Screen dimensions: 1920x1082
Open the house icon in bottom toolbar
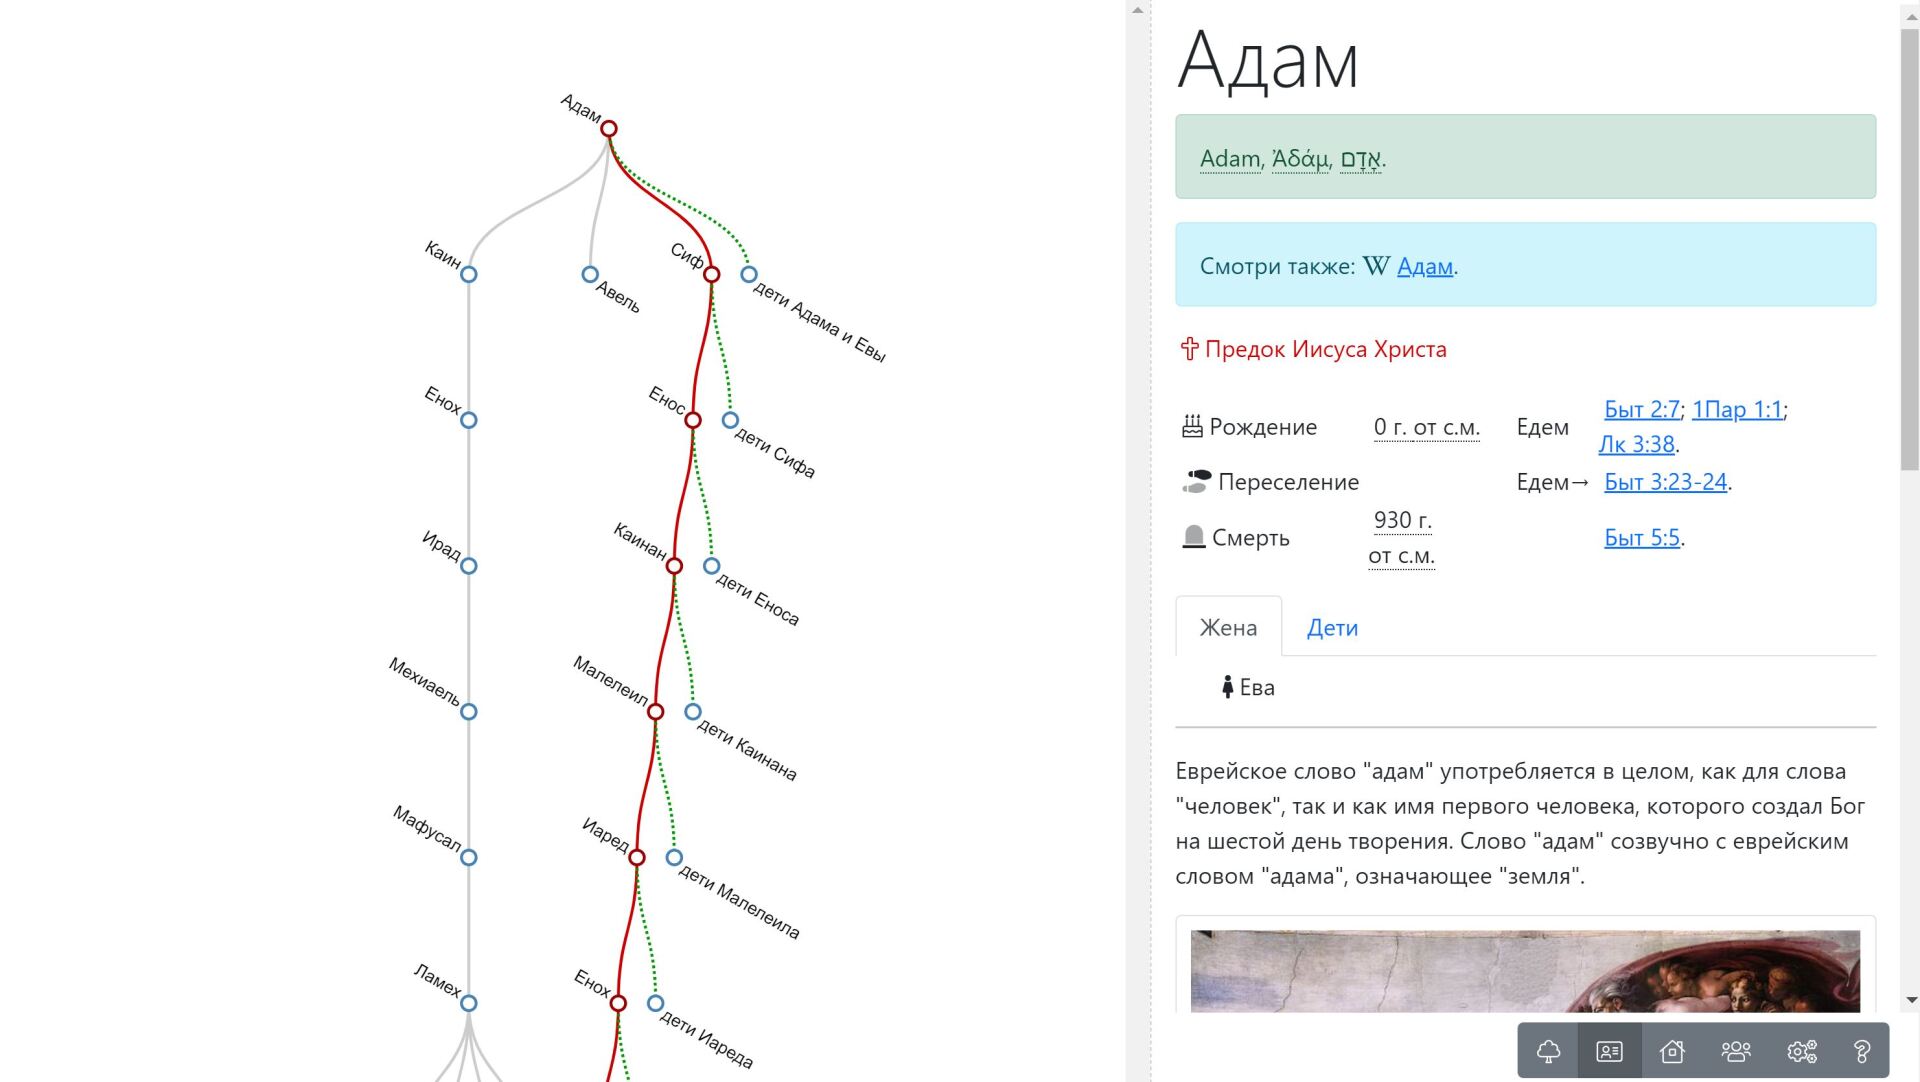coord(1672,1051)
